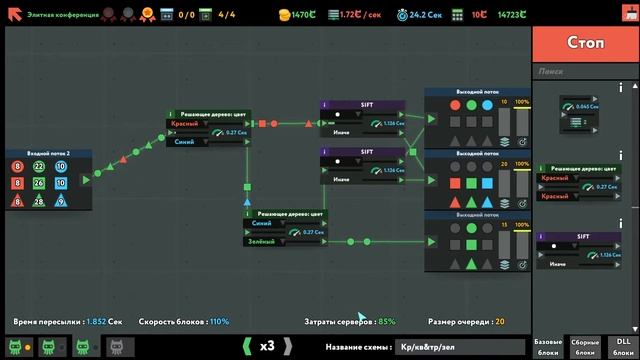Click the Название схемы name field
640x360 pixels.
[x=460, y=347]
